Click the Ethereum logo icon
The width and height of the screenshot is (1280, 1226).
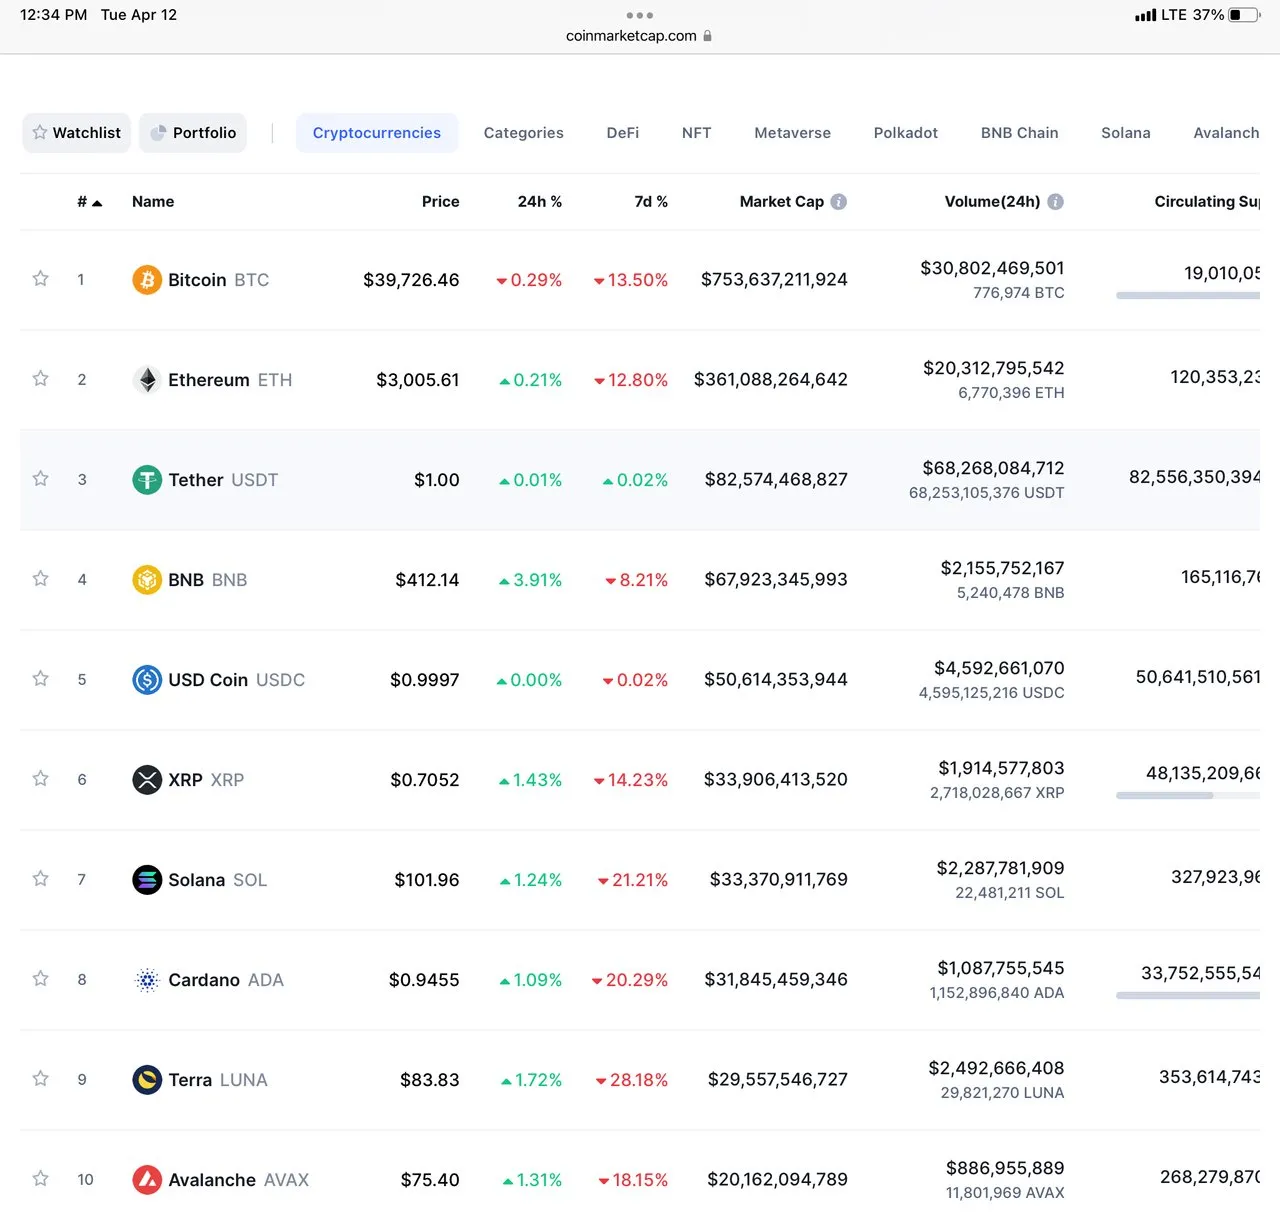click(147, 380)
